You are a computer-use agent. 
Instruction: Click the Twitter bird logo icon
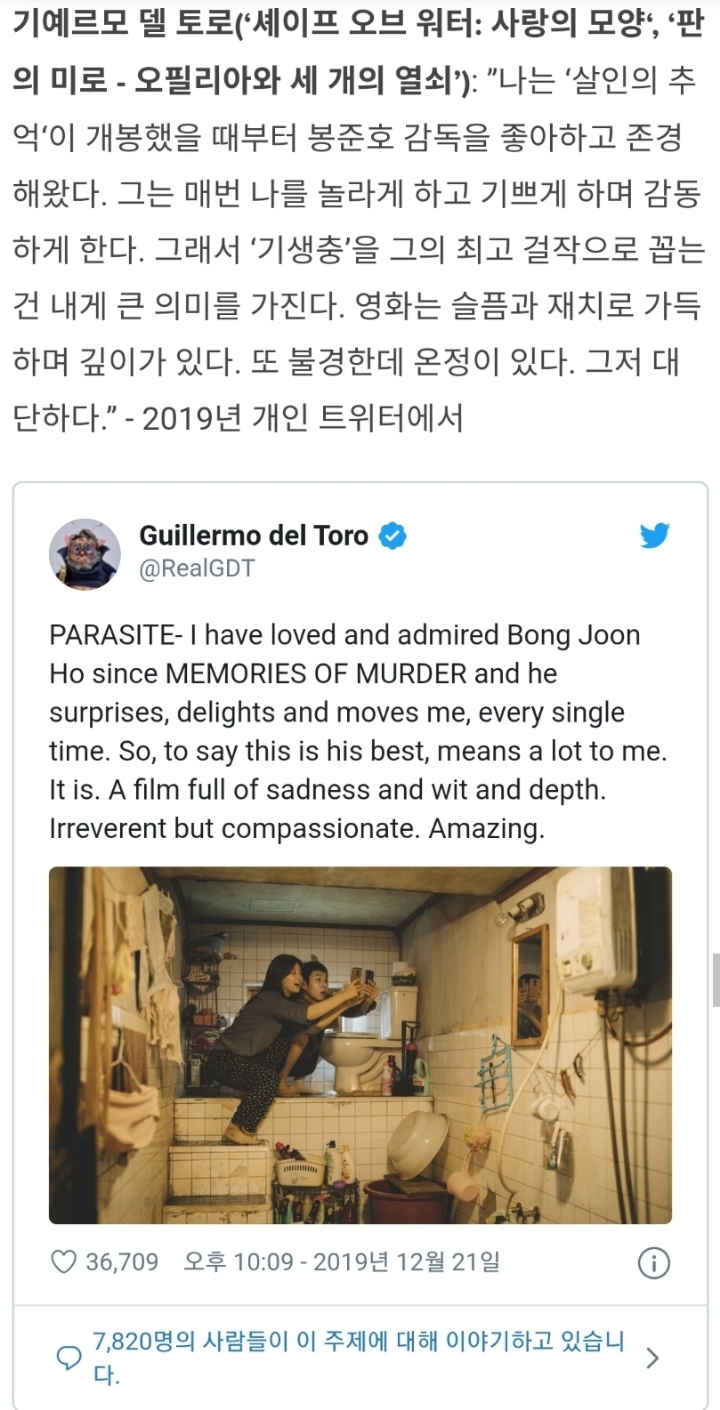click(654, 536)
